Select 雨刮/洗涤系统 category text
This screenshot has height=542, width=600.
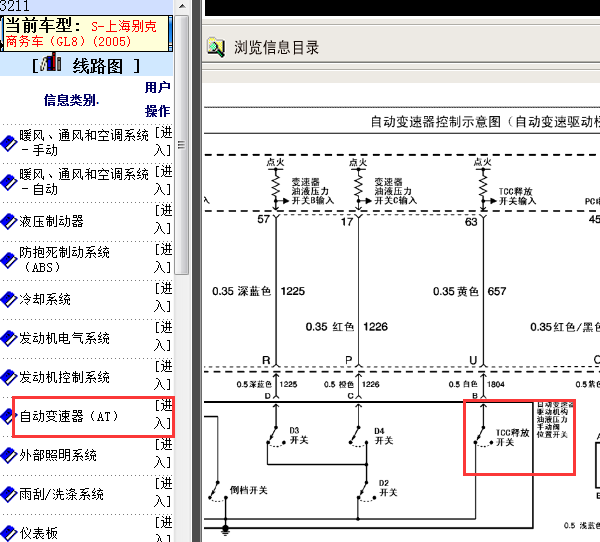click(x=61, y=495)
